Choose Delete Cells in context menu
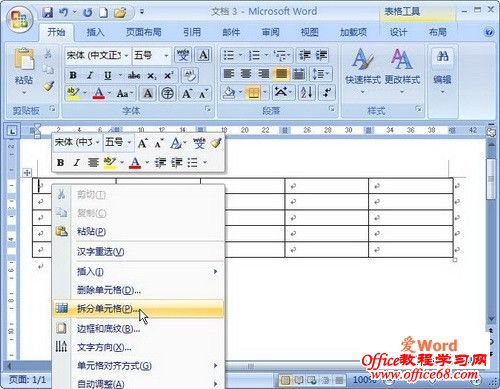 138,290
